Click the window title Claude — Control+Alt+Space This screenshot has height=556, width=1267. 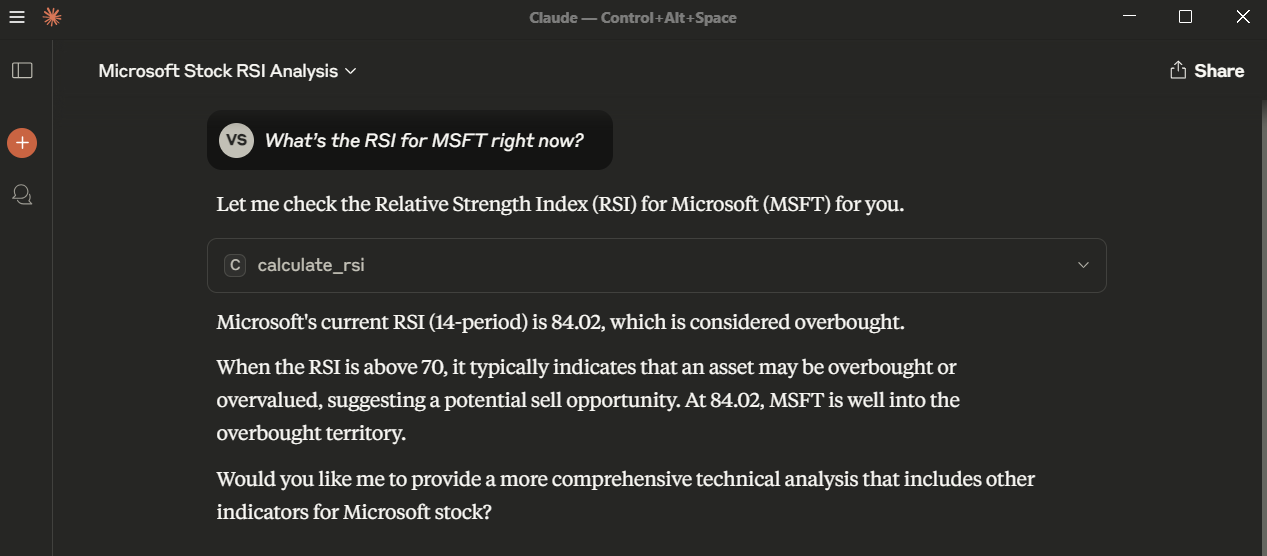(x=633, y=17)
